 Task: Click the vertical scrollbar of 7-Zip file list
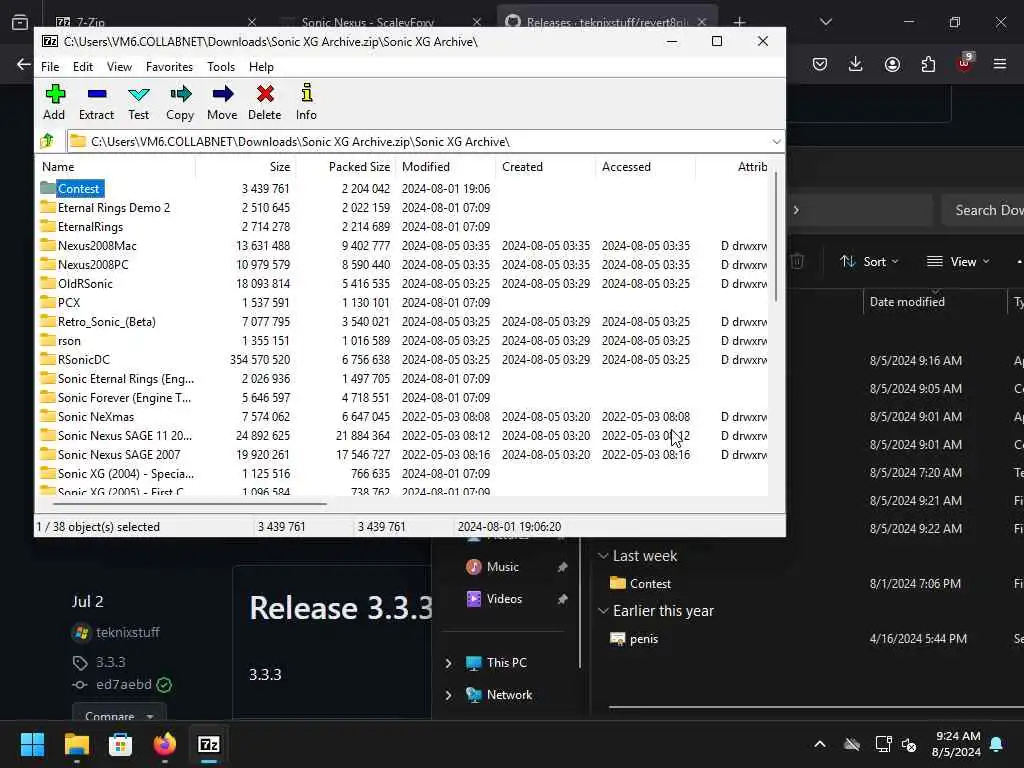click(776, 236)
